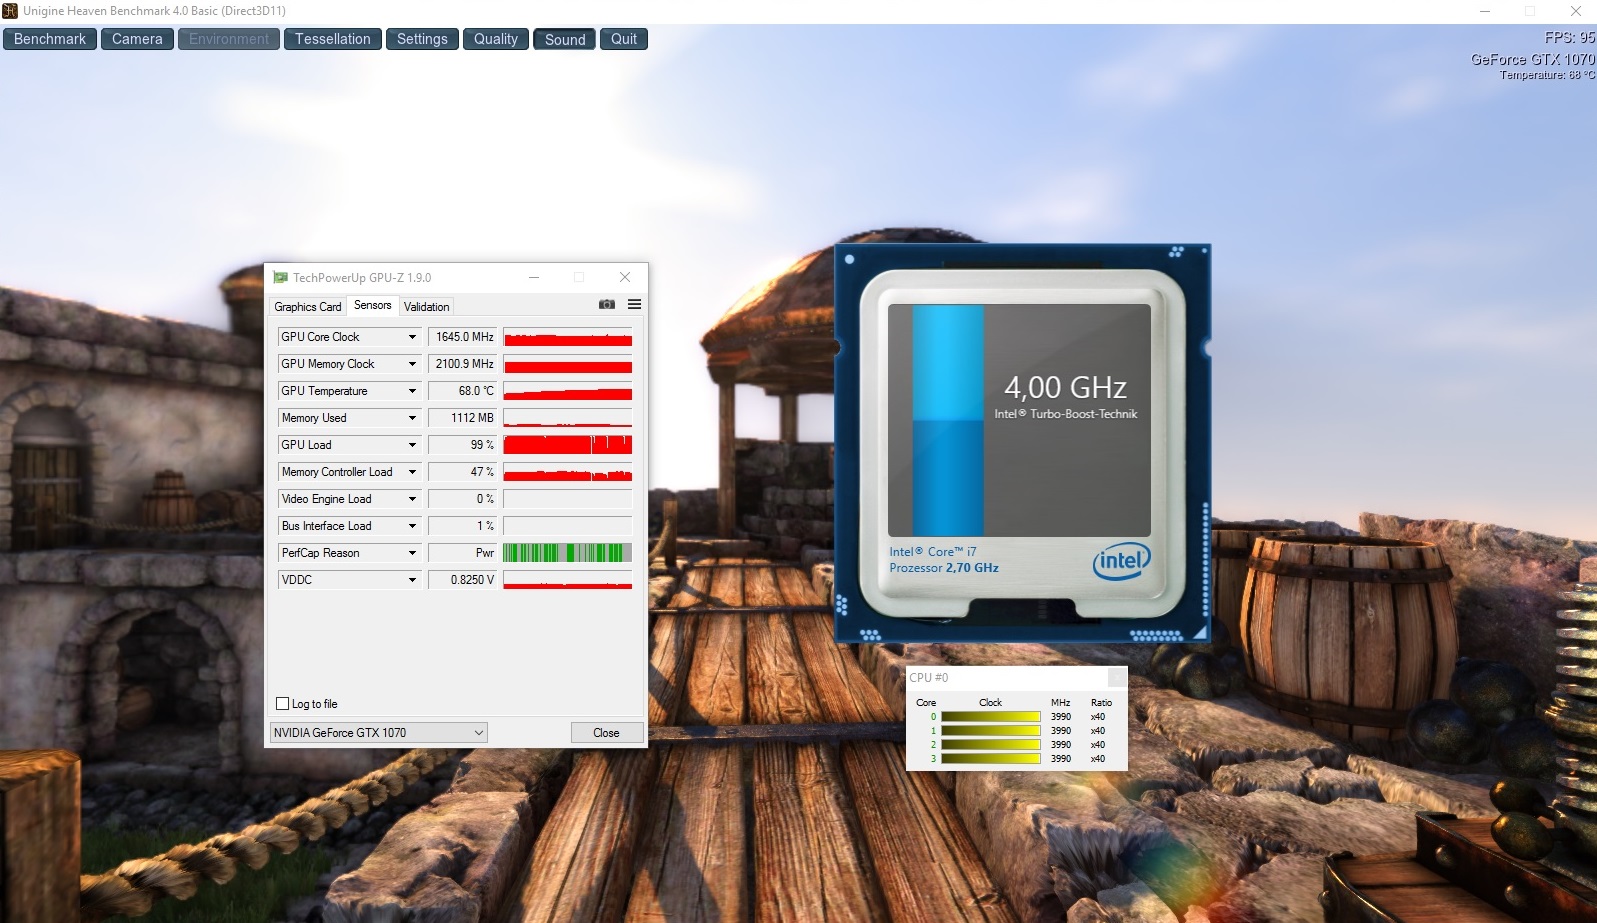Expand the PerfCap Reason dropdown
The width and height of the screenshot is (1597, 923).
[x=412, y=553]
